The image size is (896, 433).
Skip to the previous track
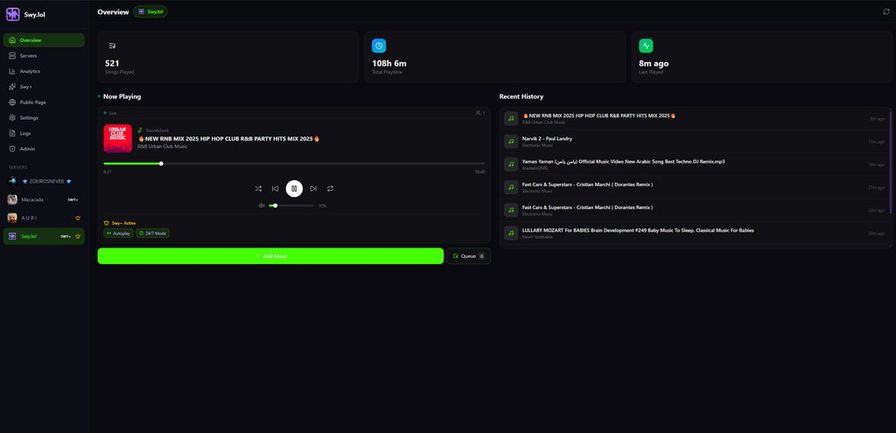(x=275, y=188)
